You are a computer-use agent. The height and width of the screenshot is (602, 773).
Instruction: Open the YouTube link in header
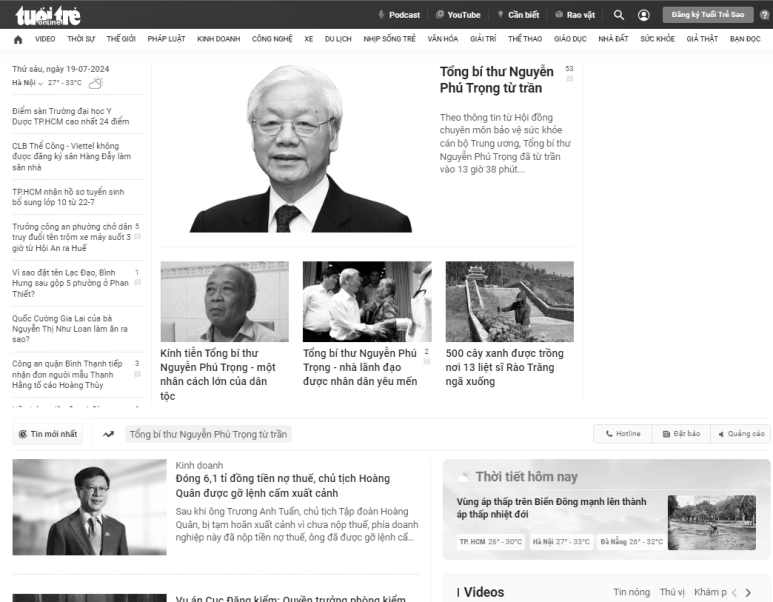pyautogui.click(x=458, y=15)
